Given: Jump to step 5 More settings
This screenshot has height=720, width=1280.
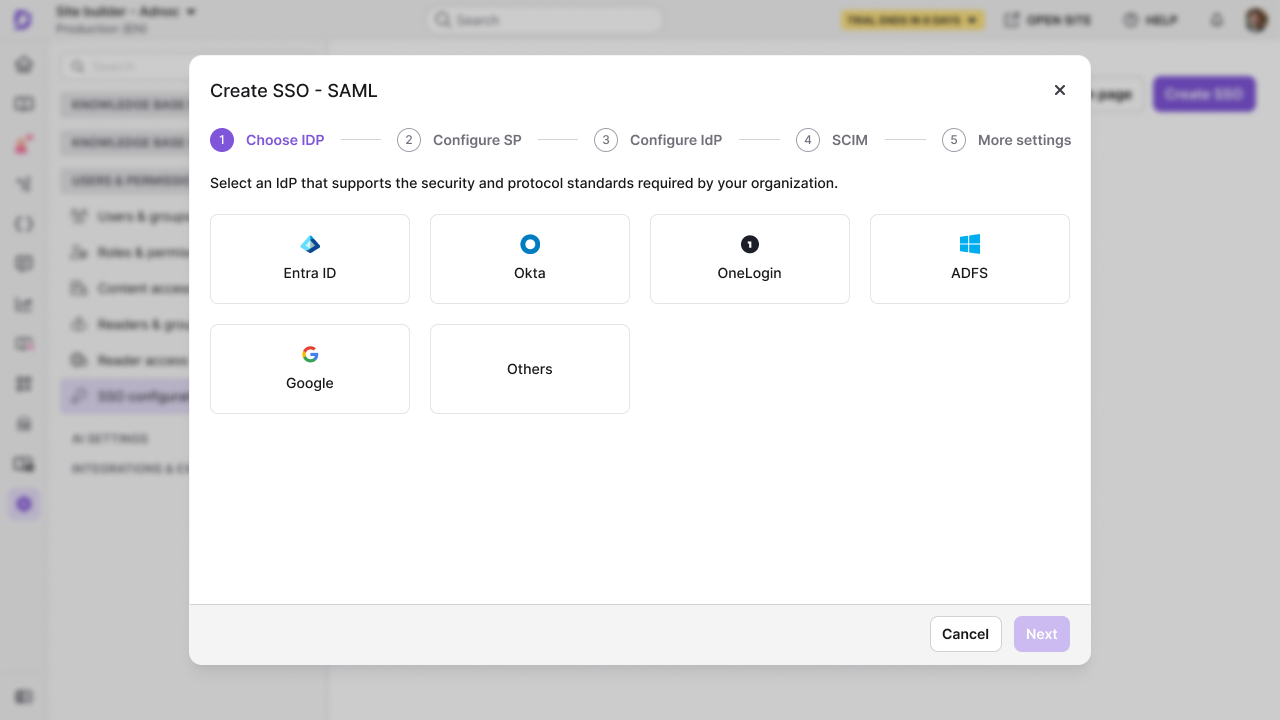Looking at the screenshot, I should [1006, 140].
